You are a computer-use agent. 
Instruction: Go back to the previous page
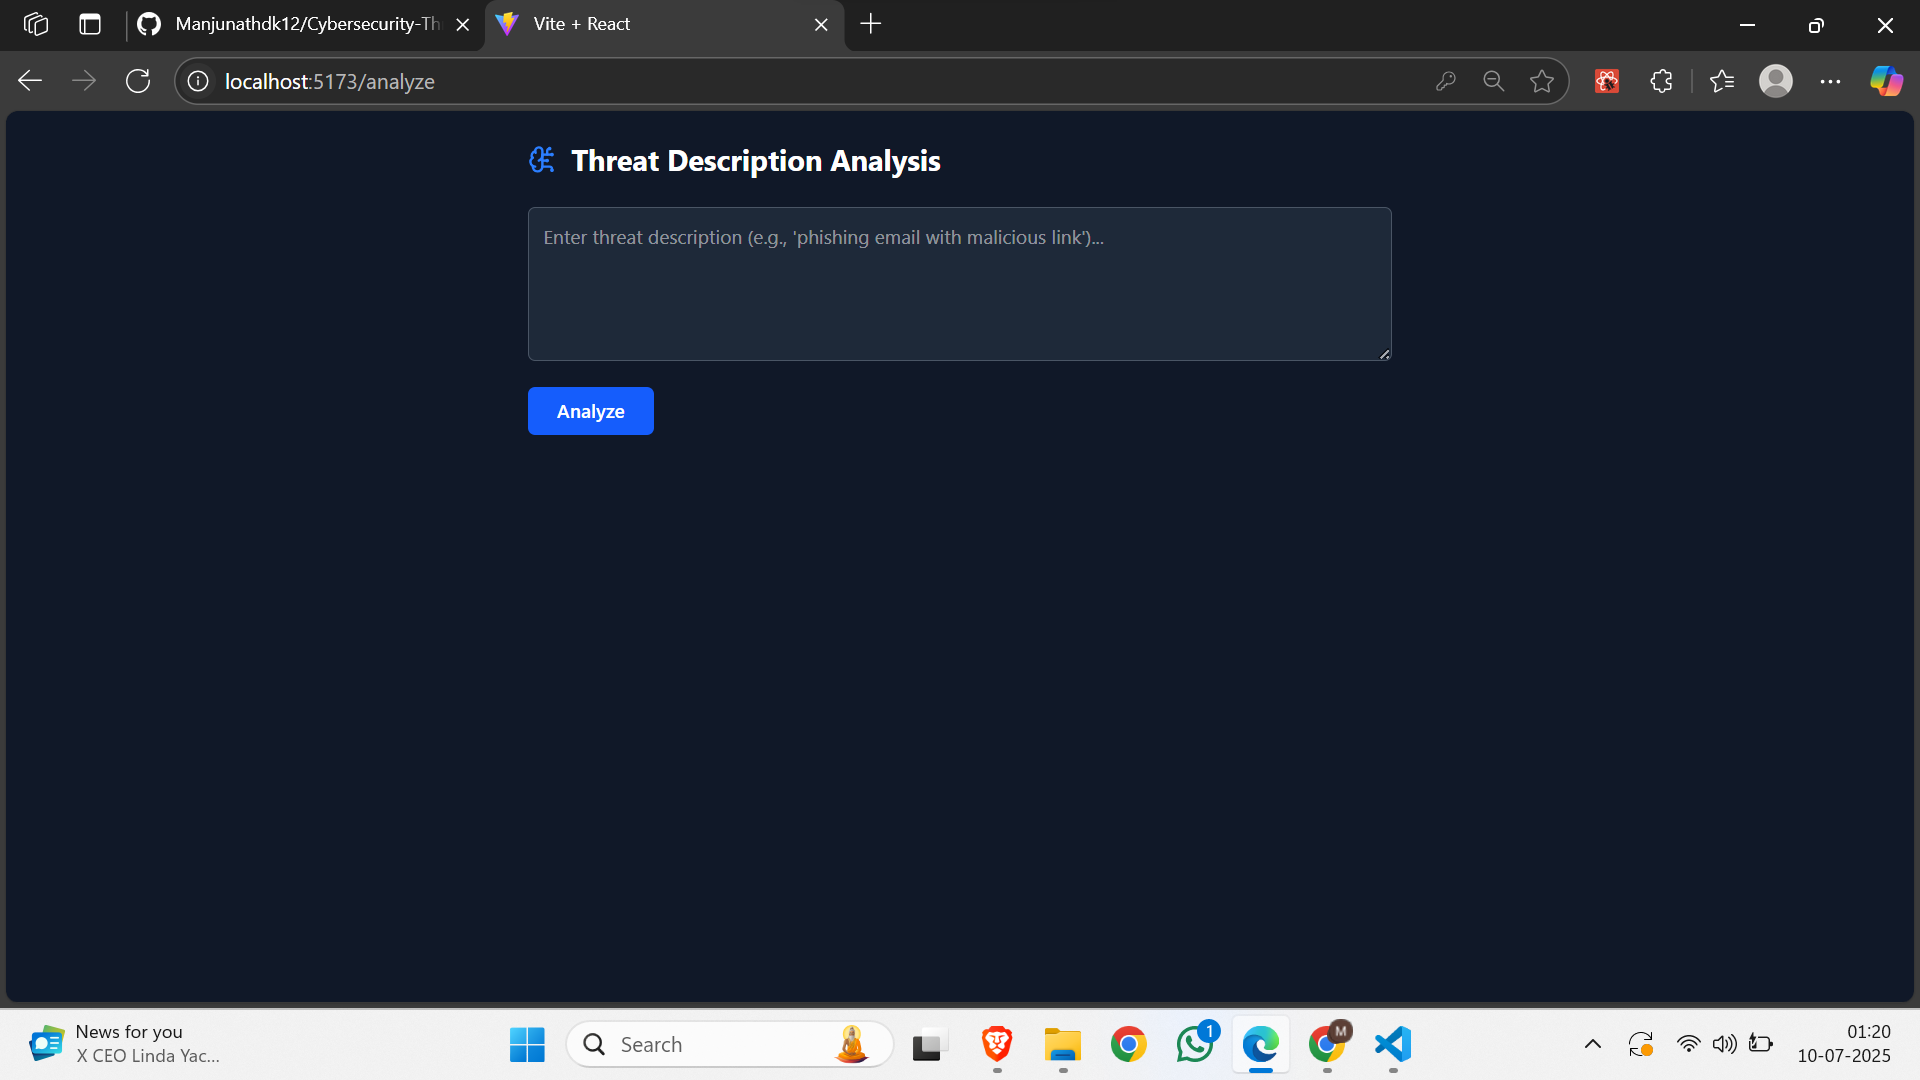pos(30,81)
